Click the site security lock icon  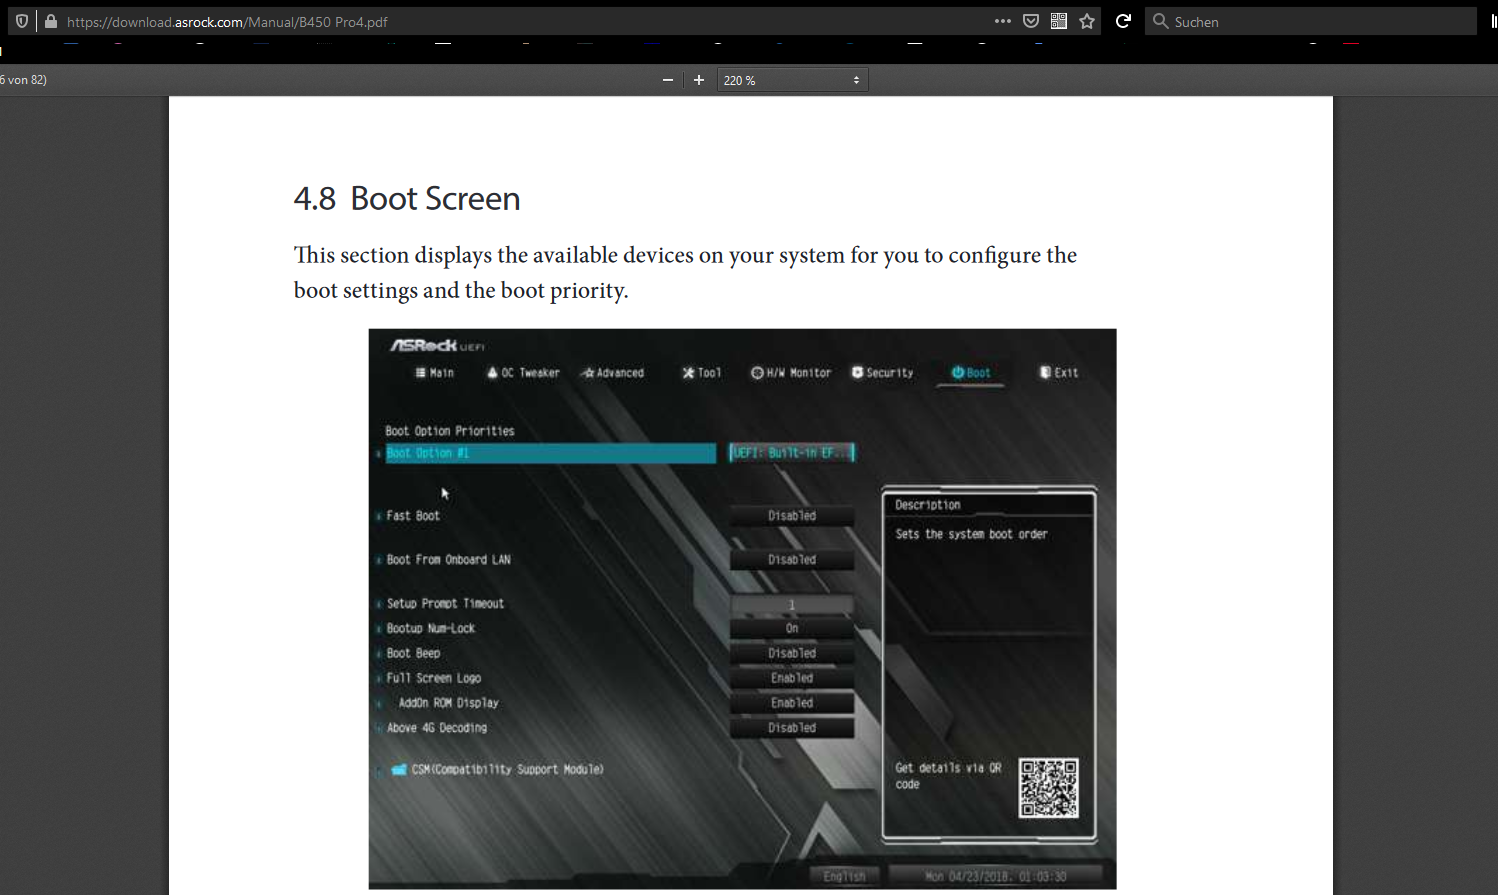[x=51, y=21]
